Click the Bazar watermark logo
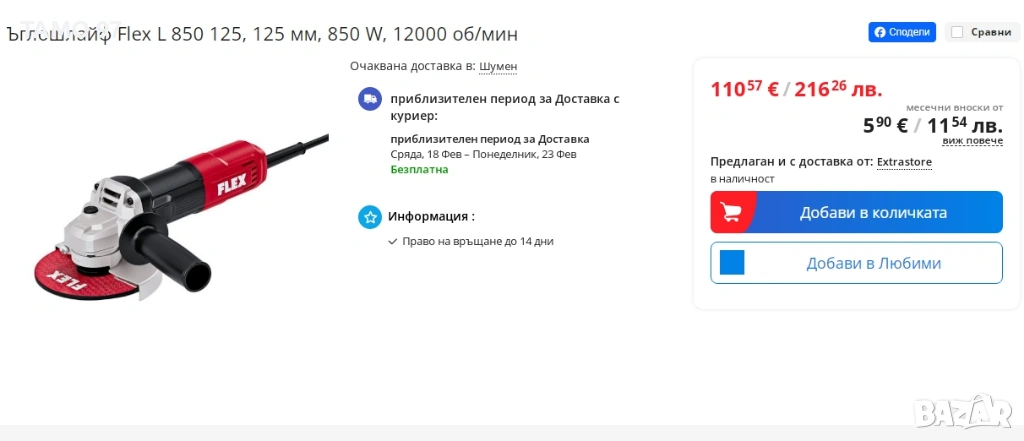1024x441 pixels. [963, 410]
